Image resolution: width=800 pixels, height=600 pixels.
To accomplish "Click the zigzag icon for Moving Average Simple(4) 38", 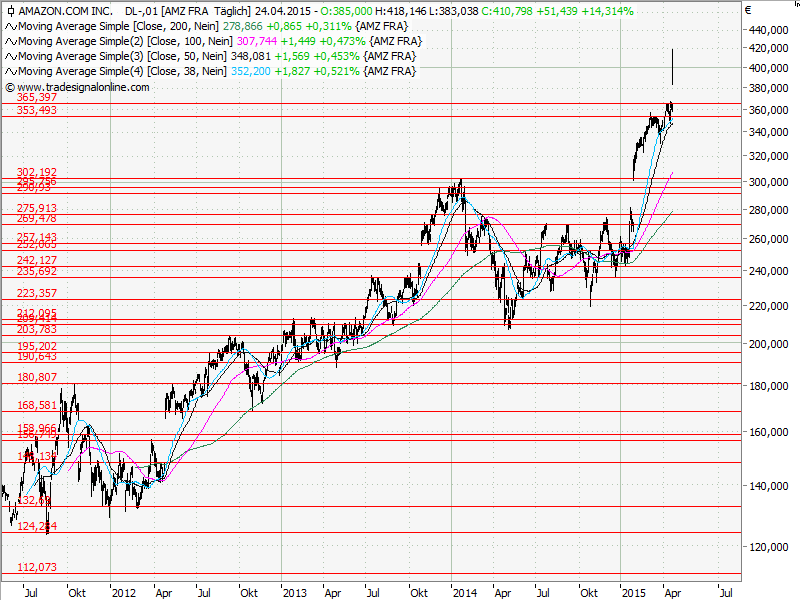I will click(11, 71).
